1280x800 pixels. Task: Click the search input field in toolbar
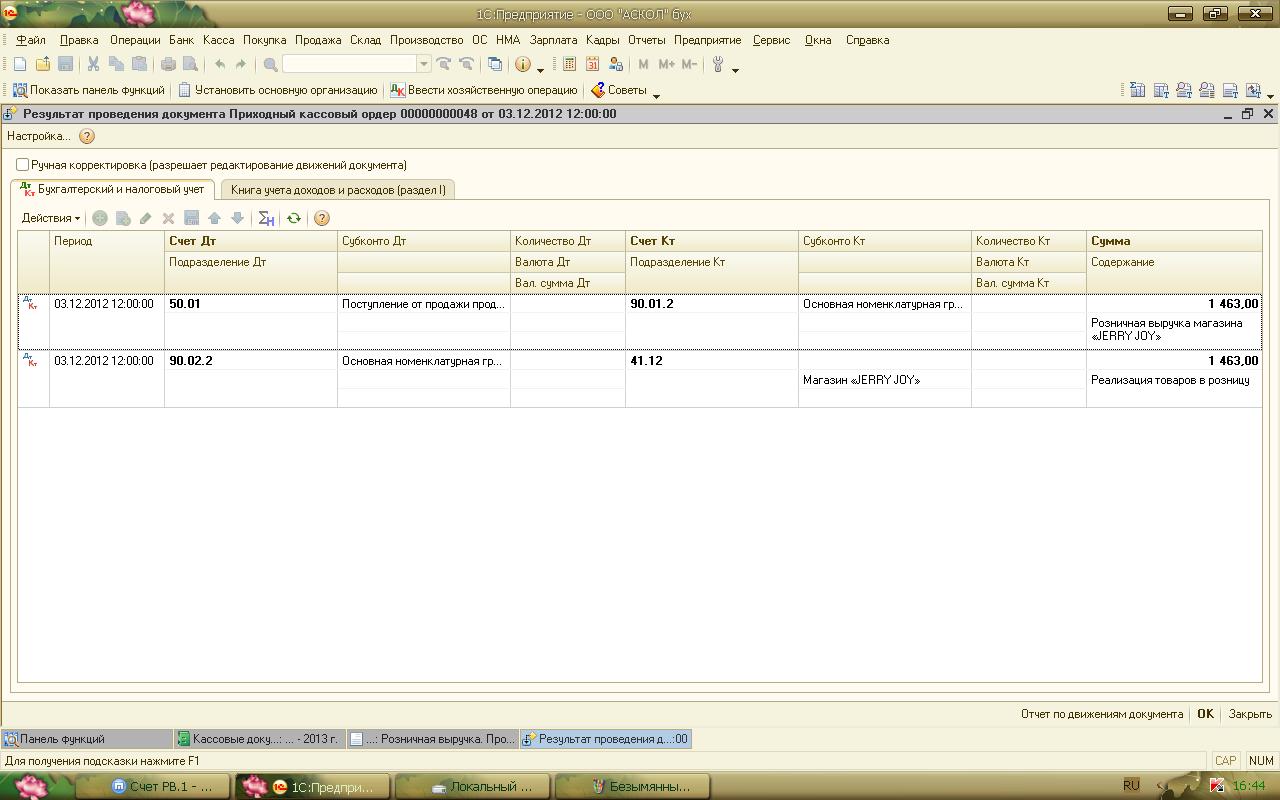click(349, 64)
